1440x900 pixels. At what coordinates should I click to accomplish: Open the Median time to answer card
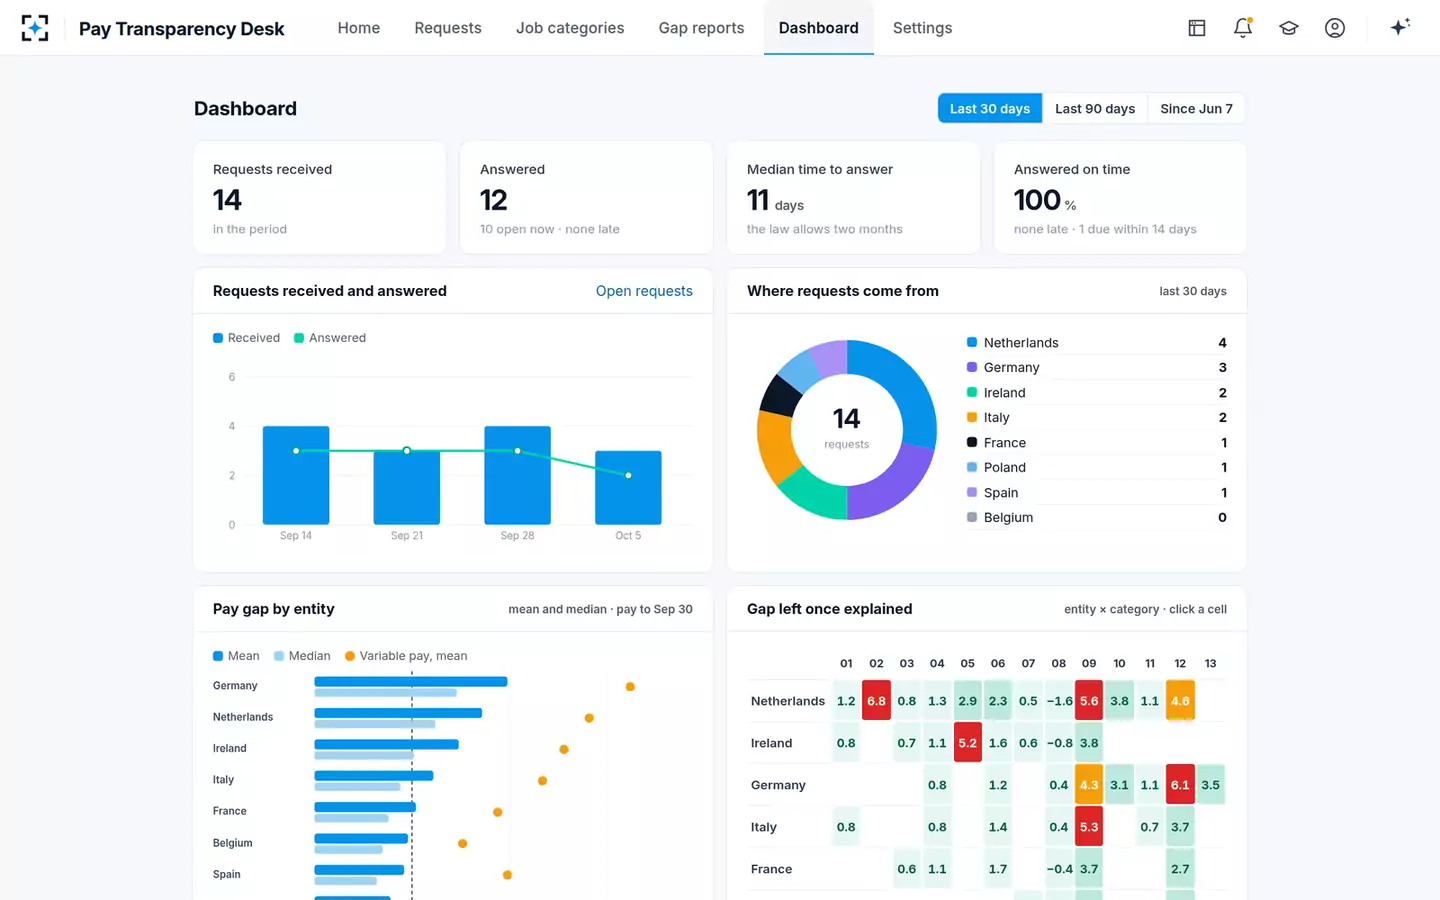[853, 198]
